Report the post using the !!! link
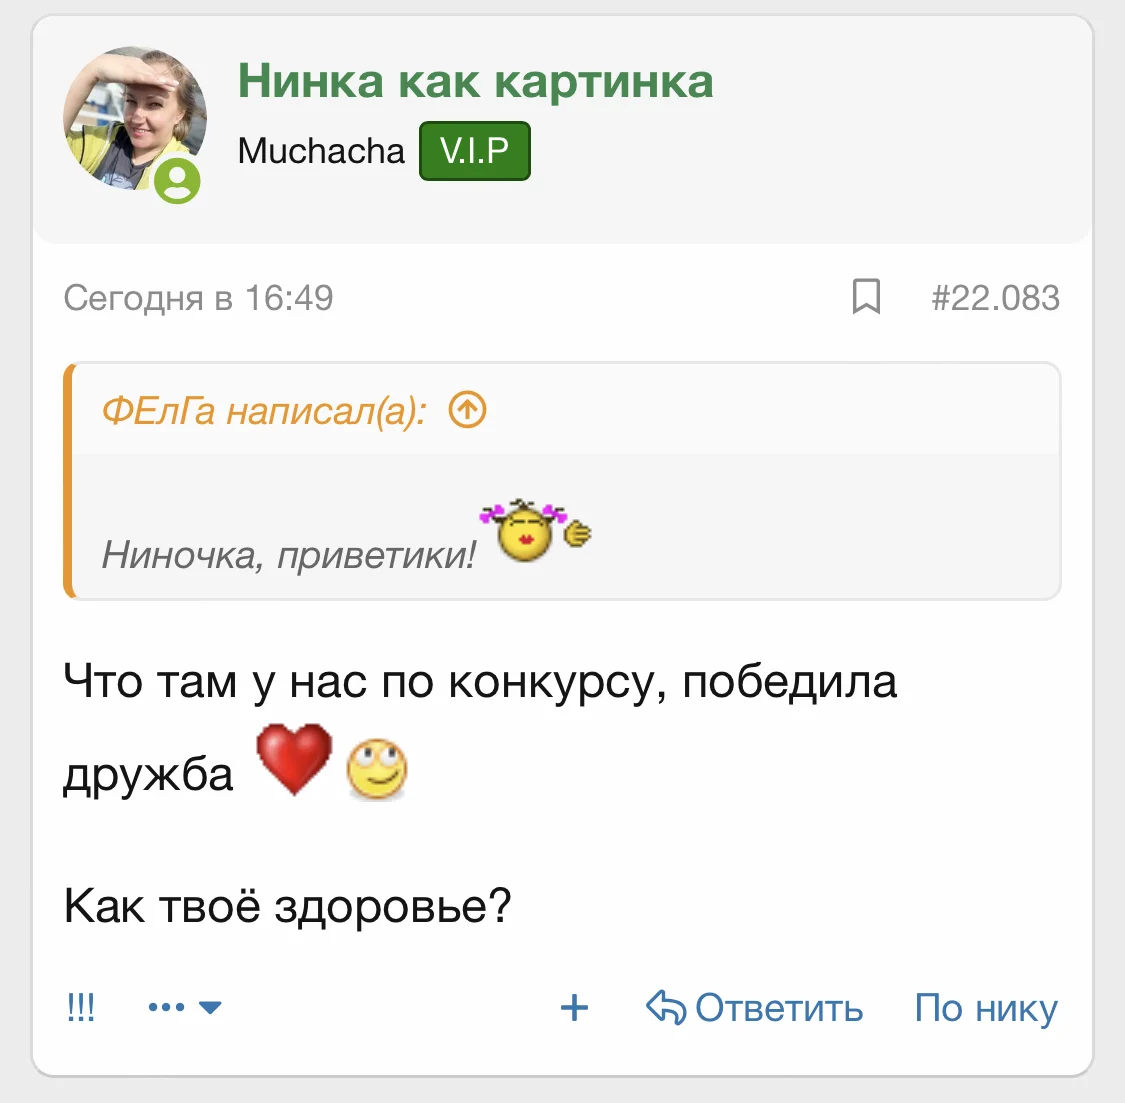Screen dimensions: 1125x1103 pyautogui.click(x=80, y=1007)
